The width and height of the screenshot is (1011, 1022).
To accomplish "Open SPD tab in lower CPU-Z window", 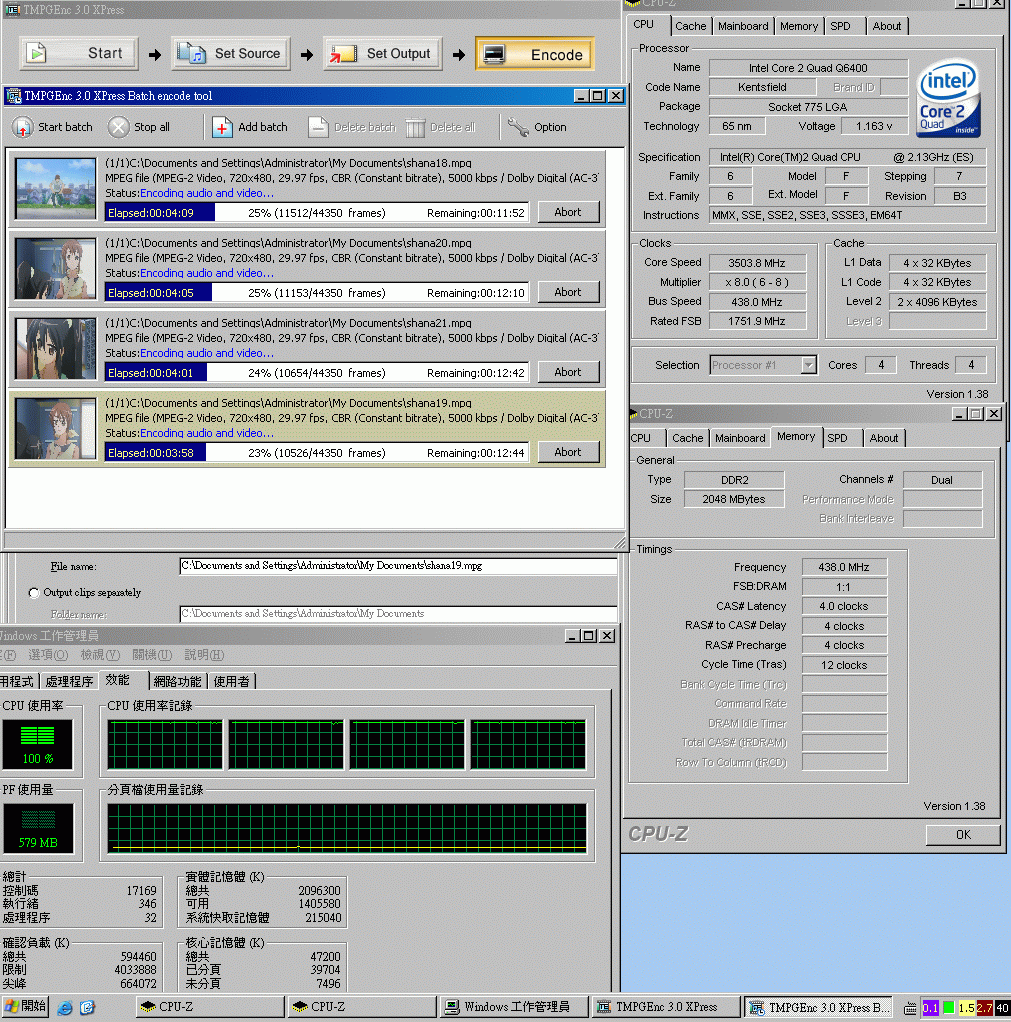I will tap(838, 438).
